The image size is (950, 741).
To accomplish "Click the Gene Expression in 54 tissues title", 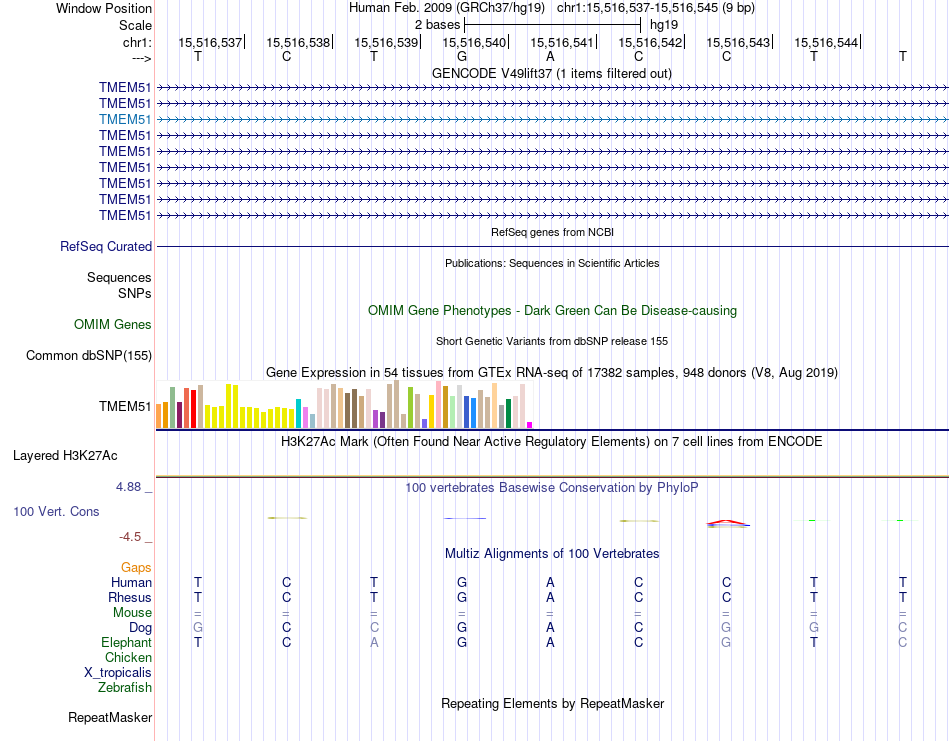I will [551, 372].
